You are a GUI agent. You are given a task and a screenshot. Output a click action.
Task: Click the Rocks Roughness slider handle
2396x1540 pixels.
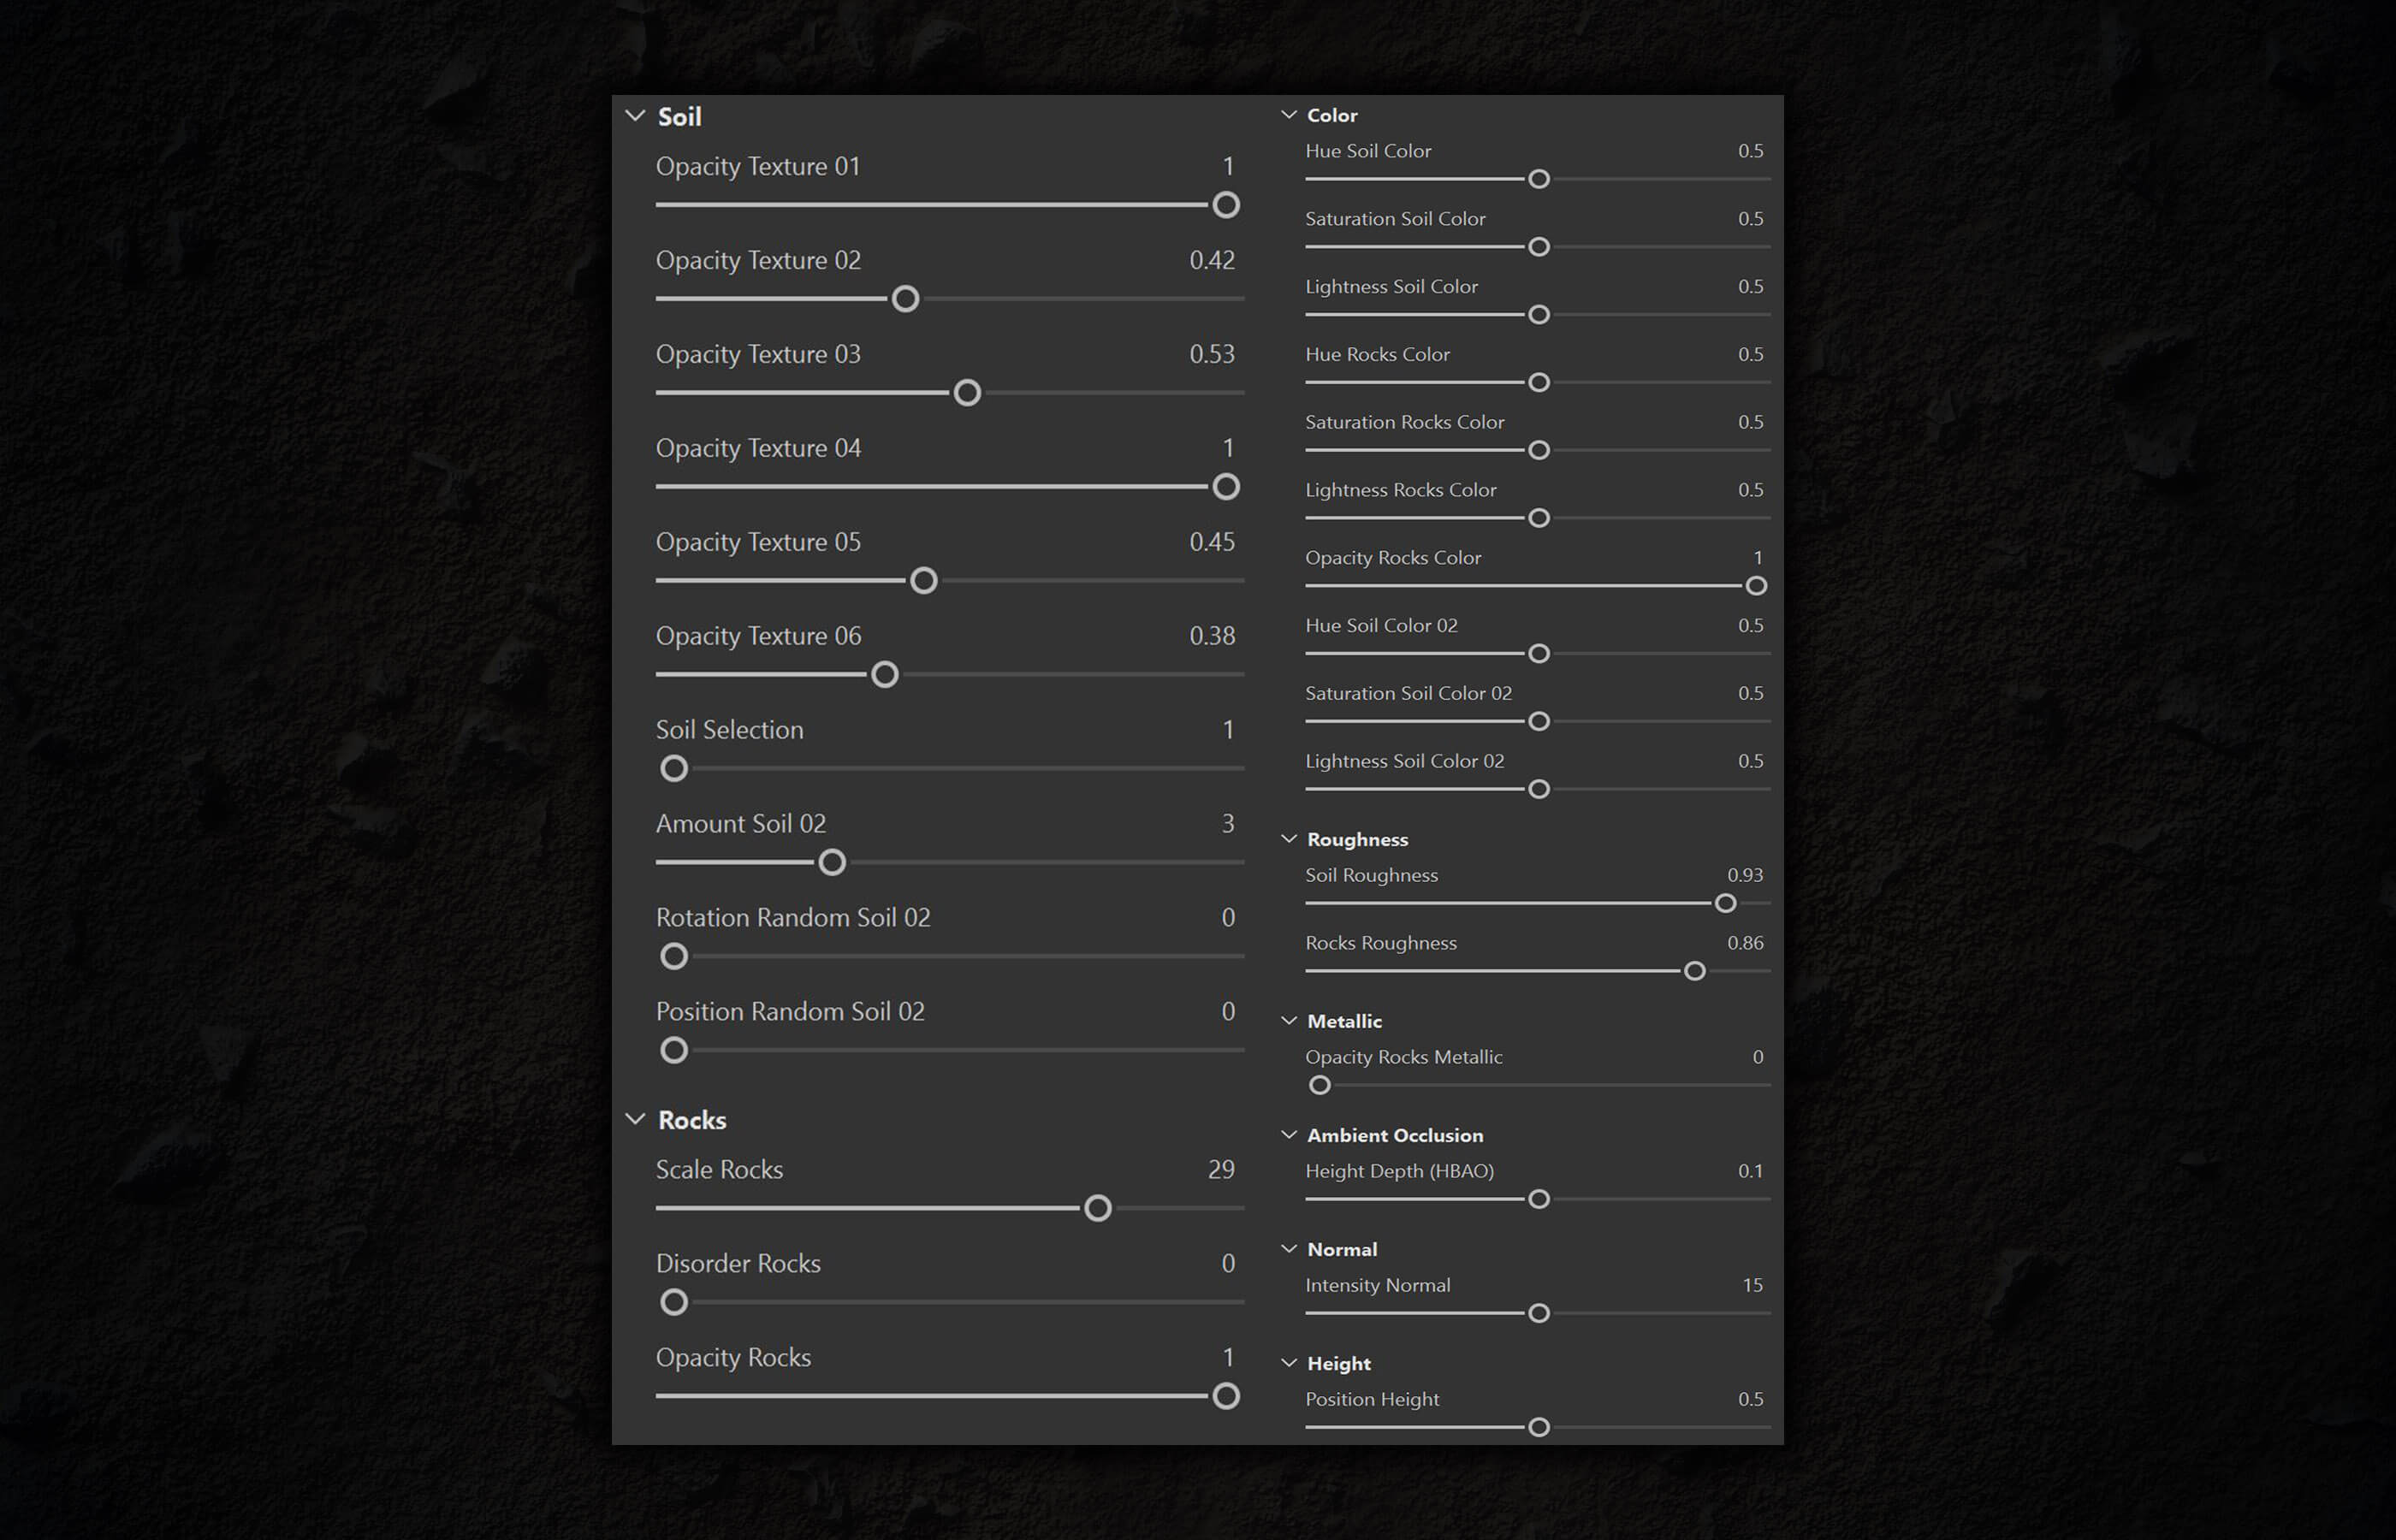[x=1695, y=971]
